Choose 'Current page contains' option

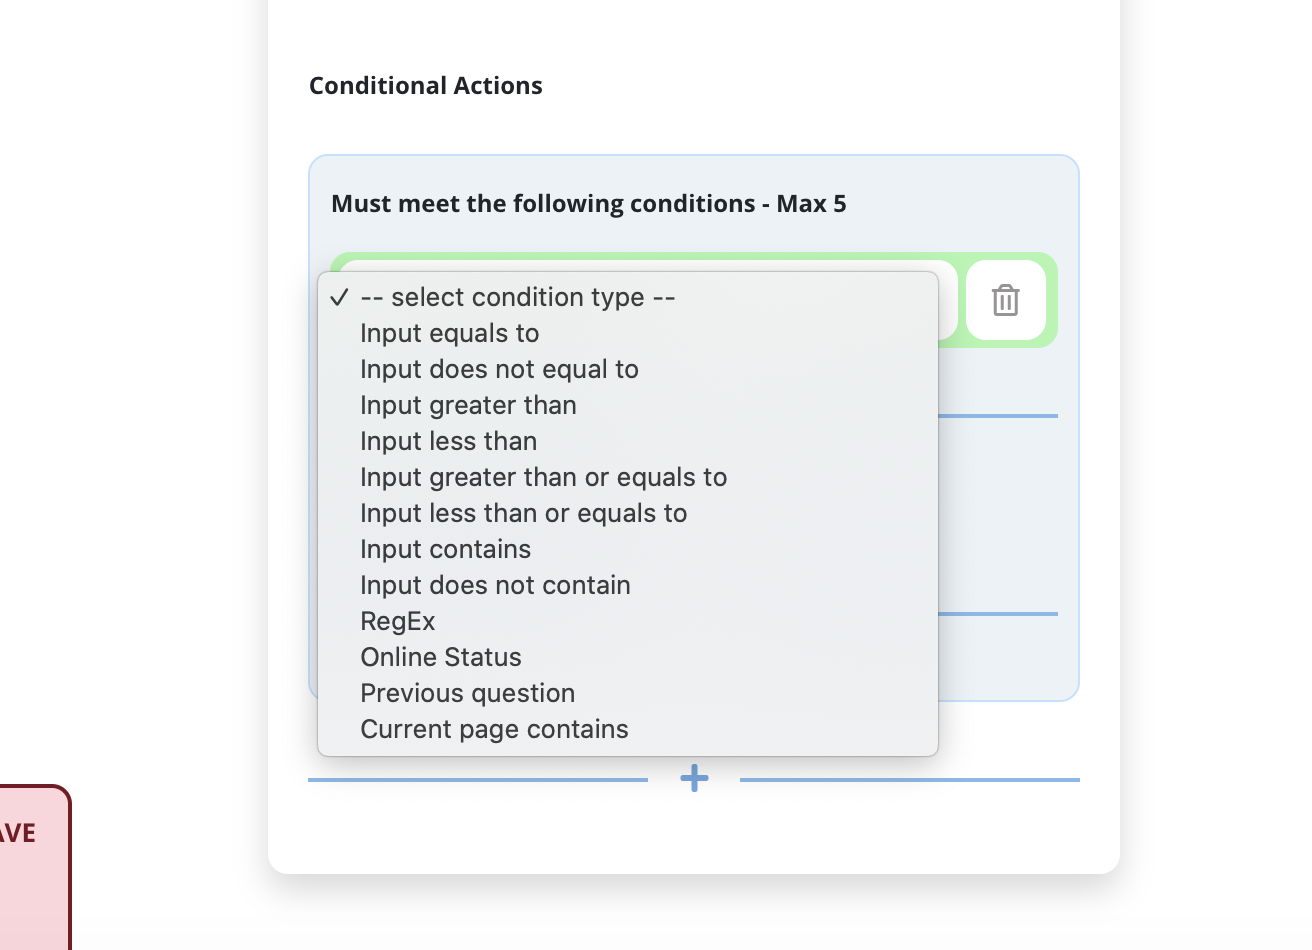click(494, 729)
